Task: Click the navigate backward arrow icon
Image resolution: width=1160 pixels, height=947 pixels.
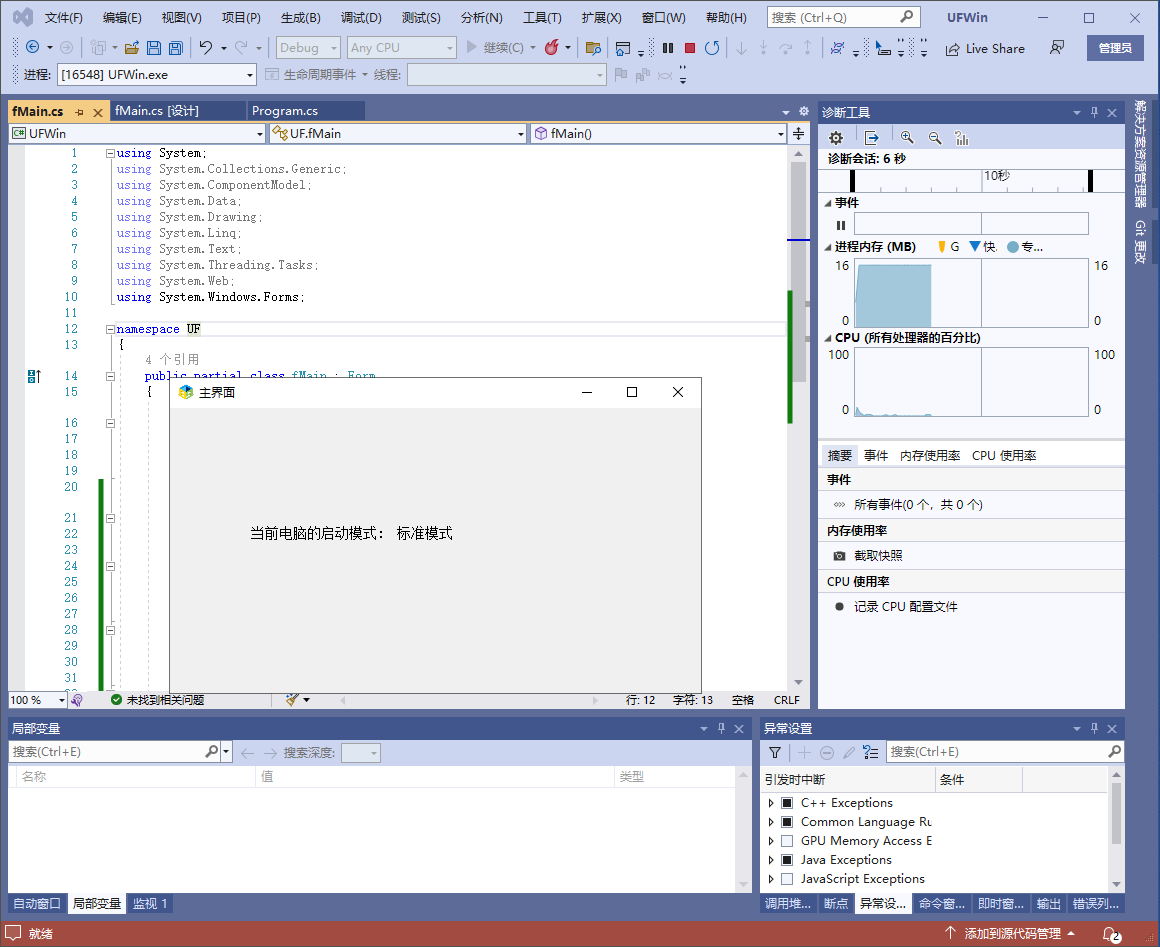Action: 33,47
